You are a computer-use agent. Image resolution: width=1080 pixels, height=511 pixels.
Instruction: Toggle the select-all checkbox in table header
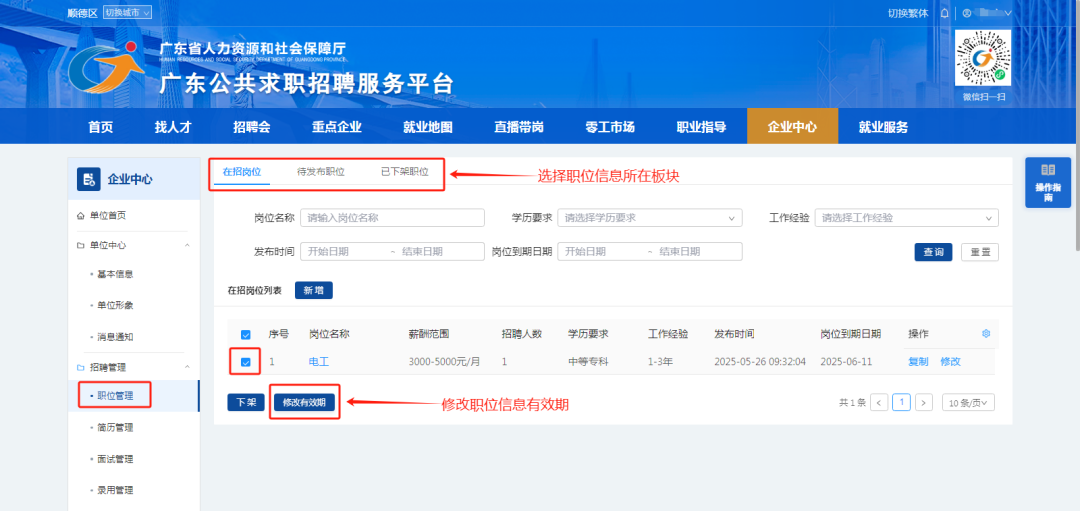tap(246, 334)
